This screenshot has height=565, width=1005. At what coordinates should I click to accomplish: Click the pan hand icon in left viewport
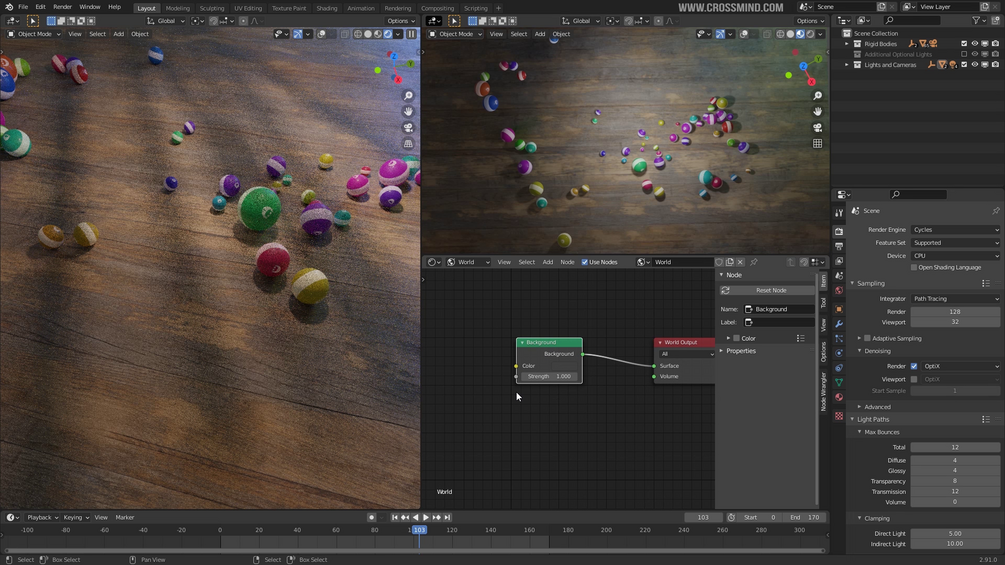(408, 111)
